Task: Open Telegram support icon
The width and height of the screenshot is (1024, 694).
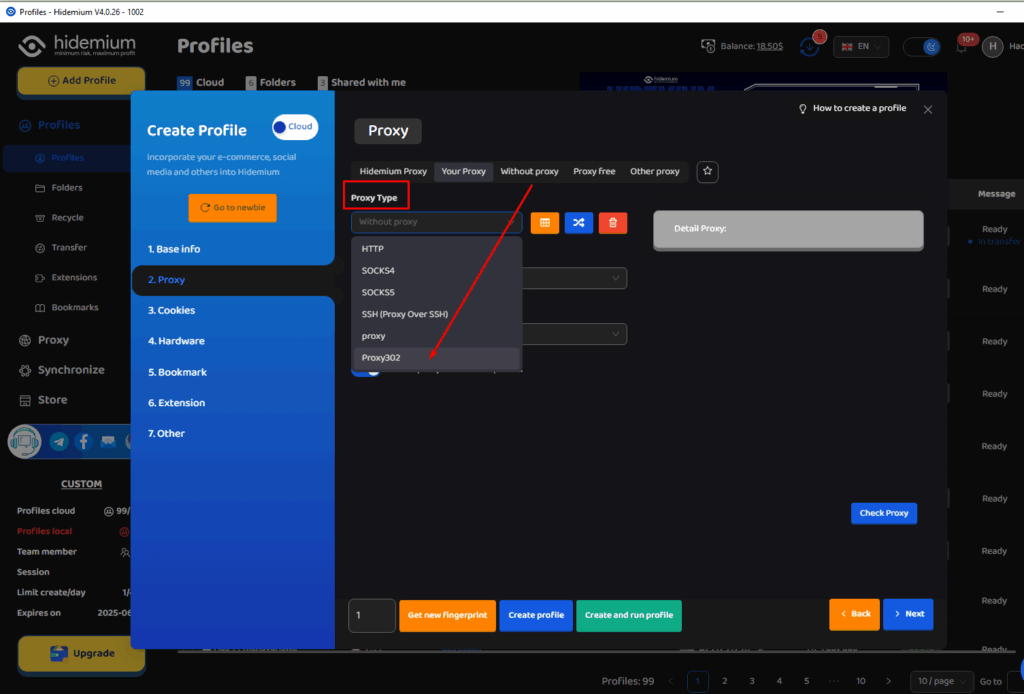Action: [x=59, y=441]
